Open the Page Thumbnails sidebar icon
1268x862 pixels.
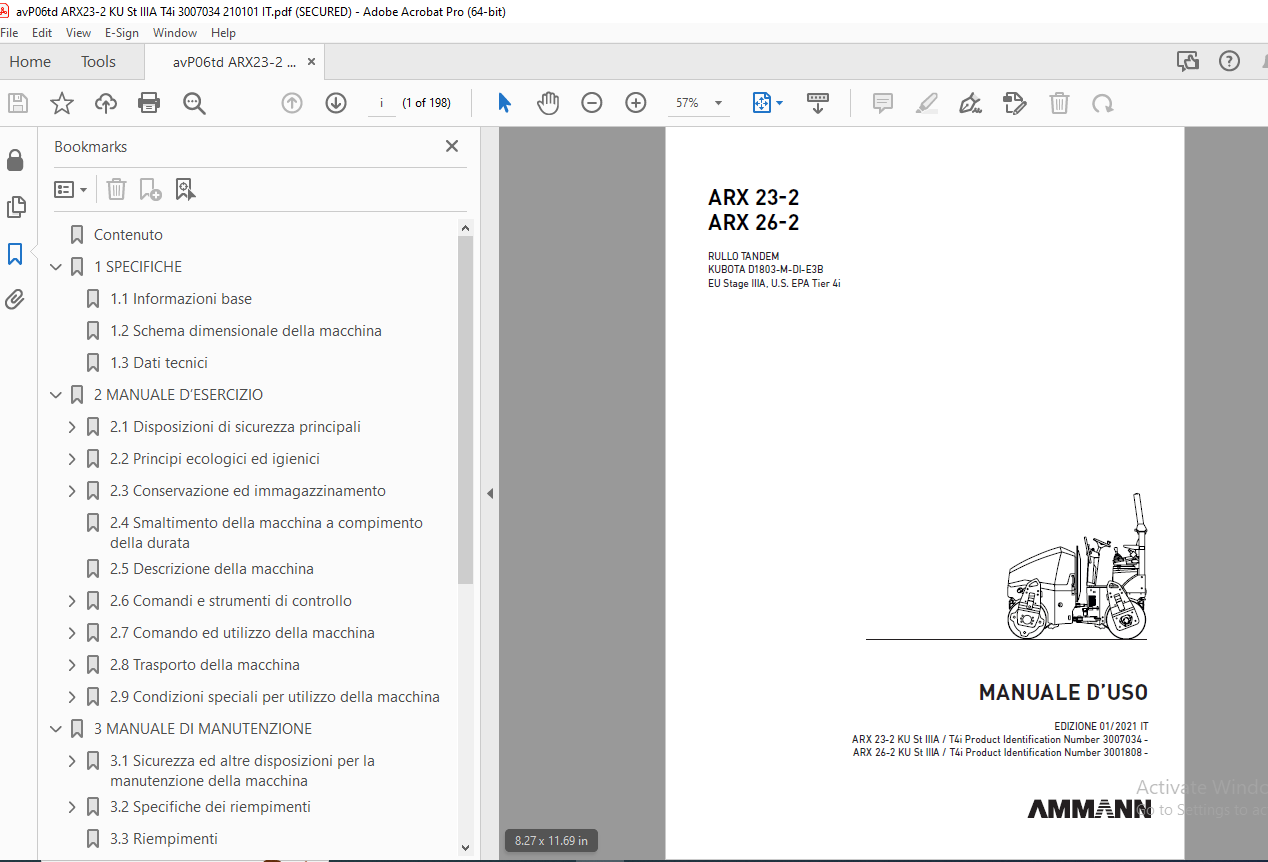pos(15,207)
